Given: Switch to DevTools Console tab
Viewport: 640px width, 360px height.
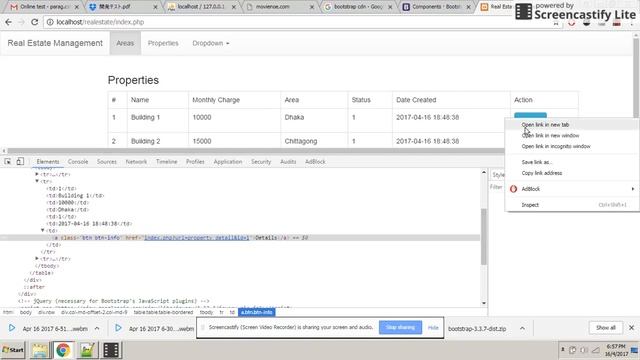Looking at the screenshot, I should point(78,162).
